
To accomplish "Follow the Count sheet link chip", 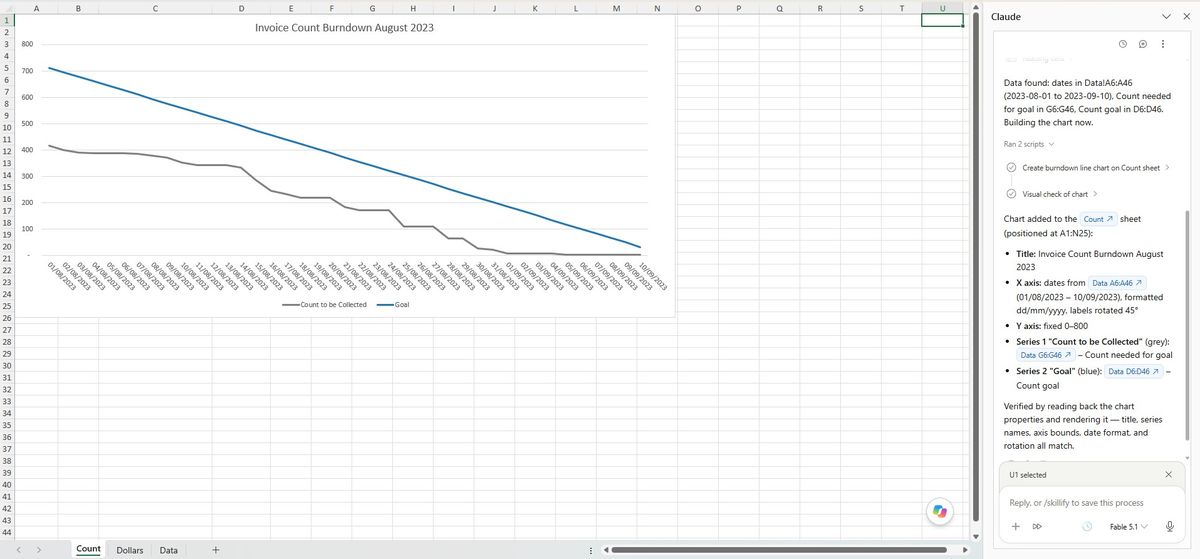I will 1098,219.
